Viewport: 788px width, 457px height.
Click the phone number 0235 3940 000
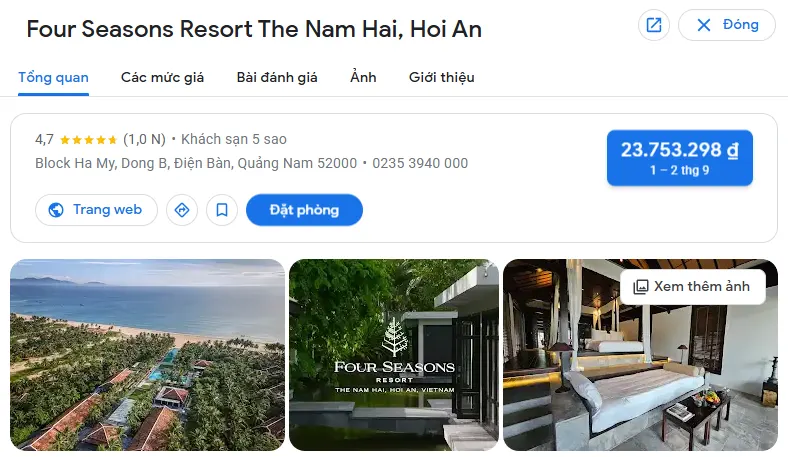point(420,163)
